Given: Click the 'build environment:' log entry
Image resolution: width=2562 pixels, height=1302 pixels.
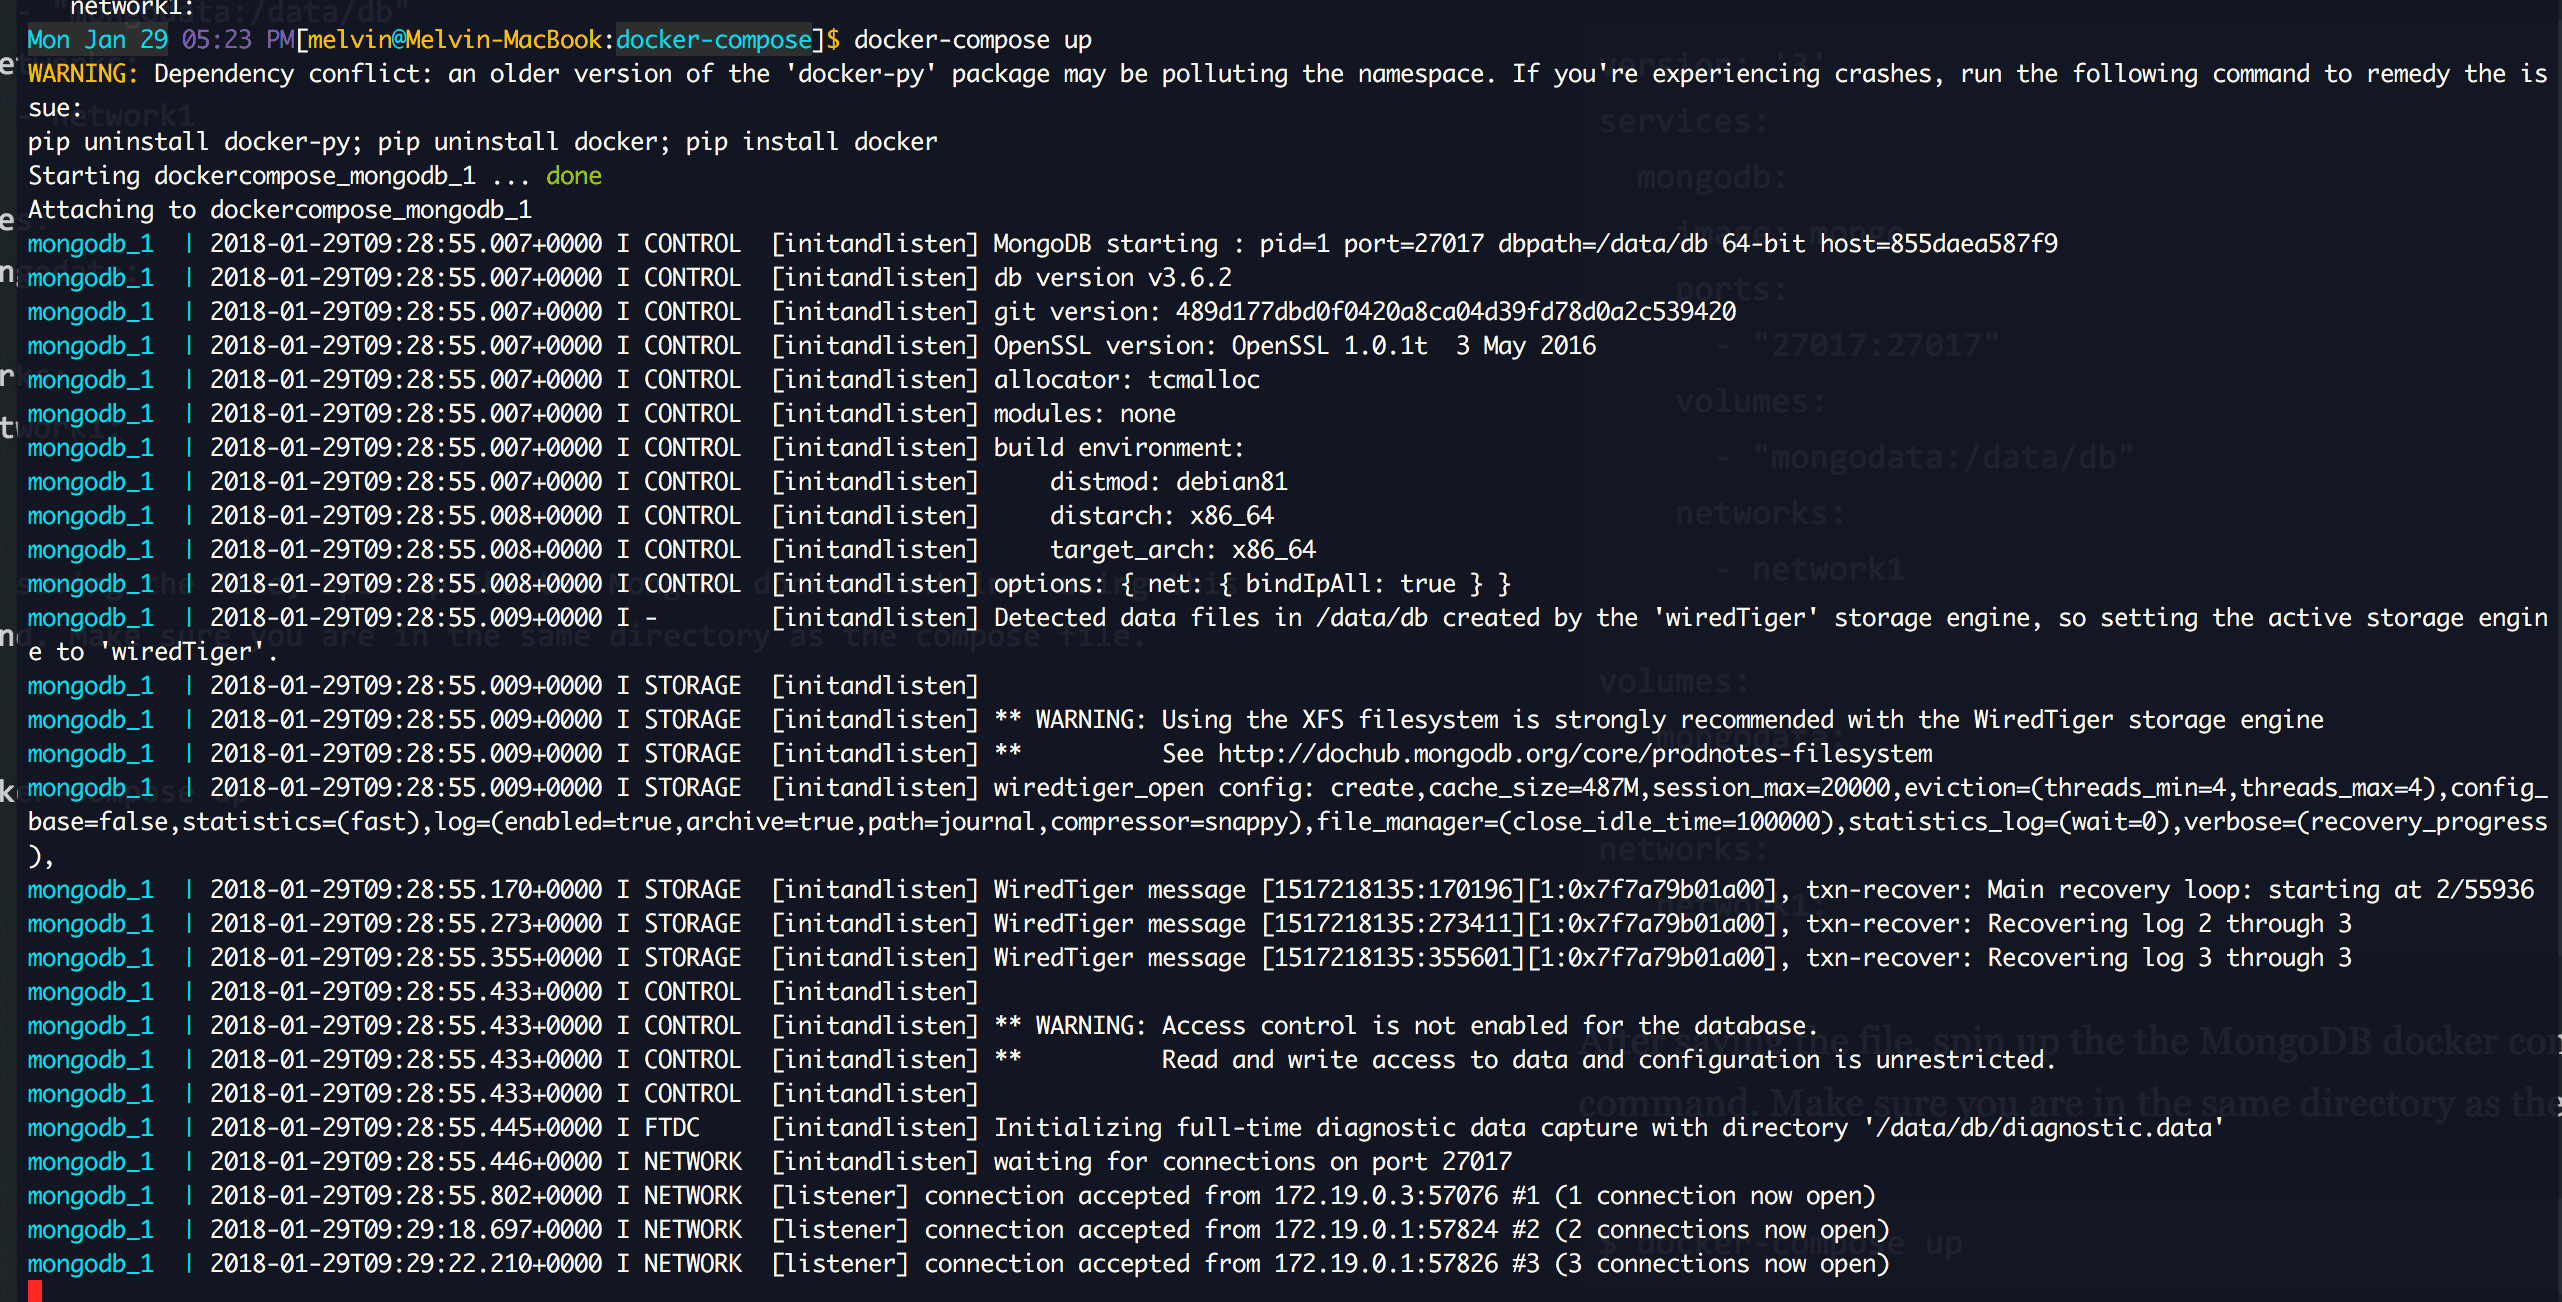Looking at the screenshot, I should [1119, 448].
